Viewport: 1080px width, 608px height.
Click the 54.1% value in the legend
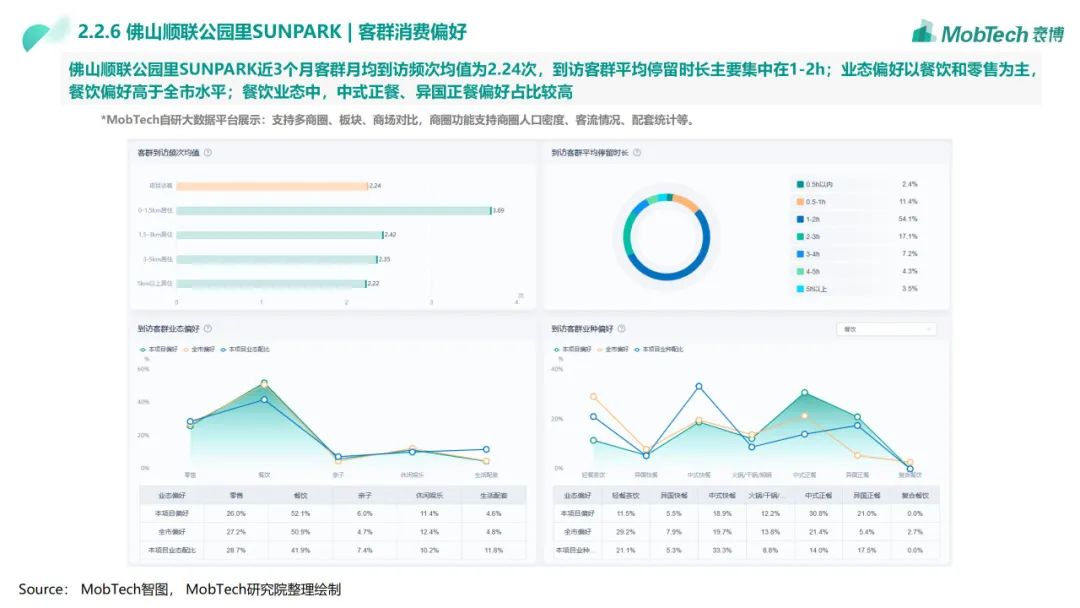[x=908, y=219]
